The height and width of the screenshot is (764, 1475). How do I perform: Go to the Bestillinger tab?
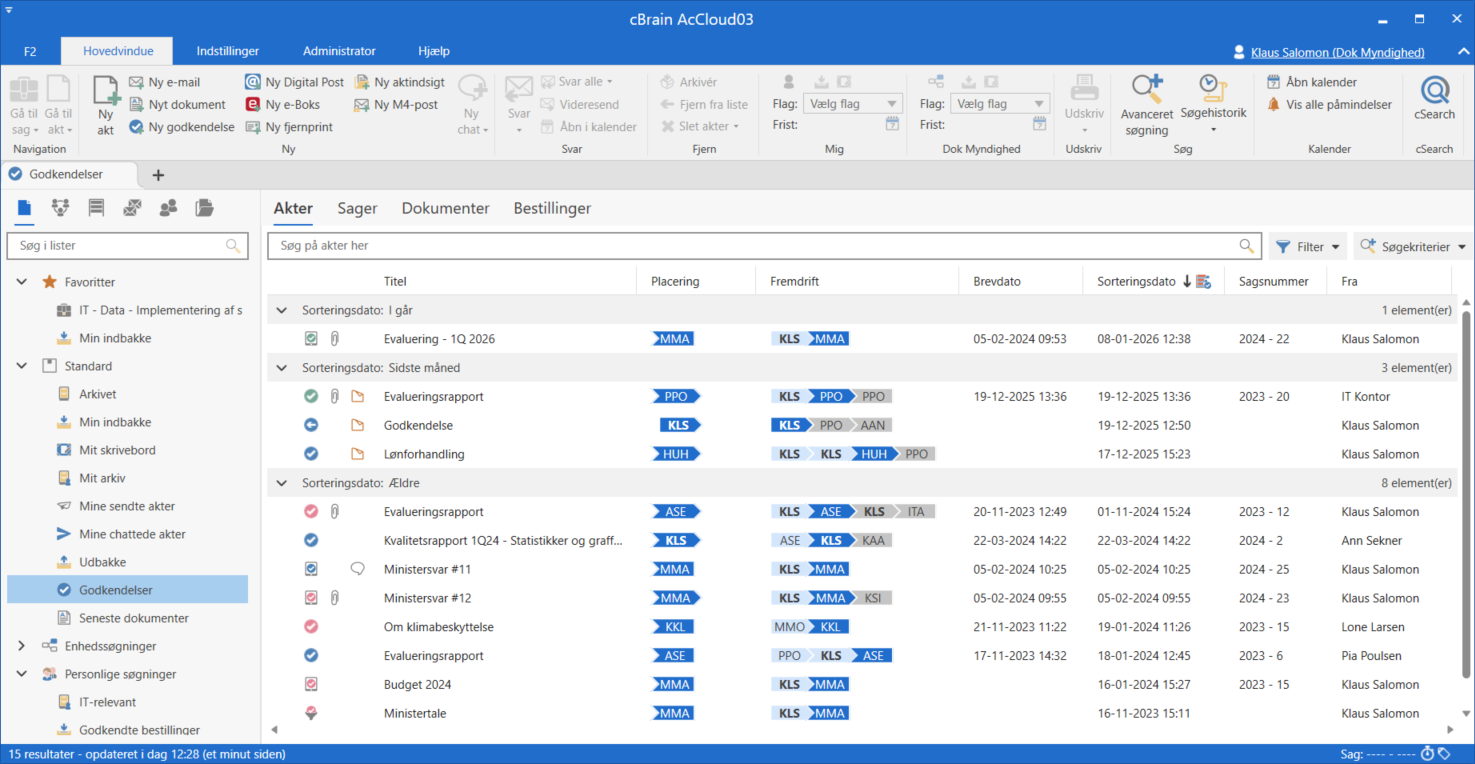pos(552,209)
